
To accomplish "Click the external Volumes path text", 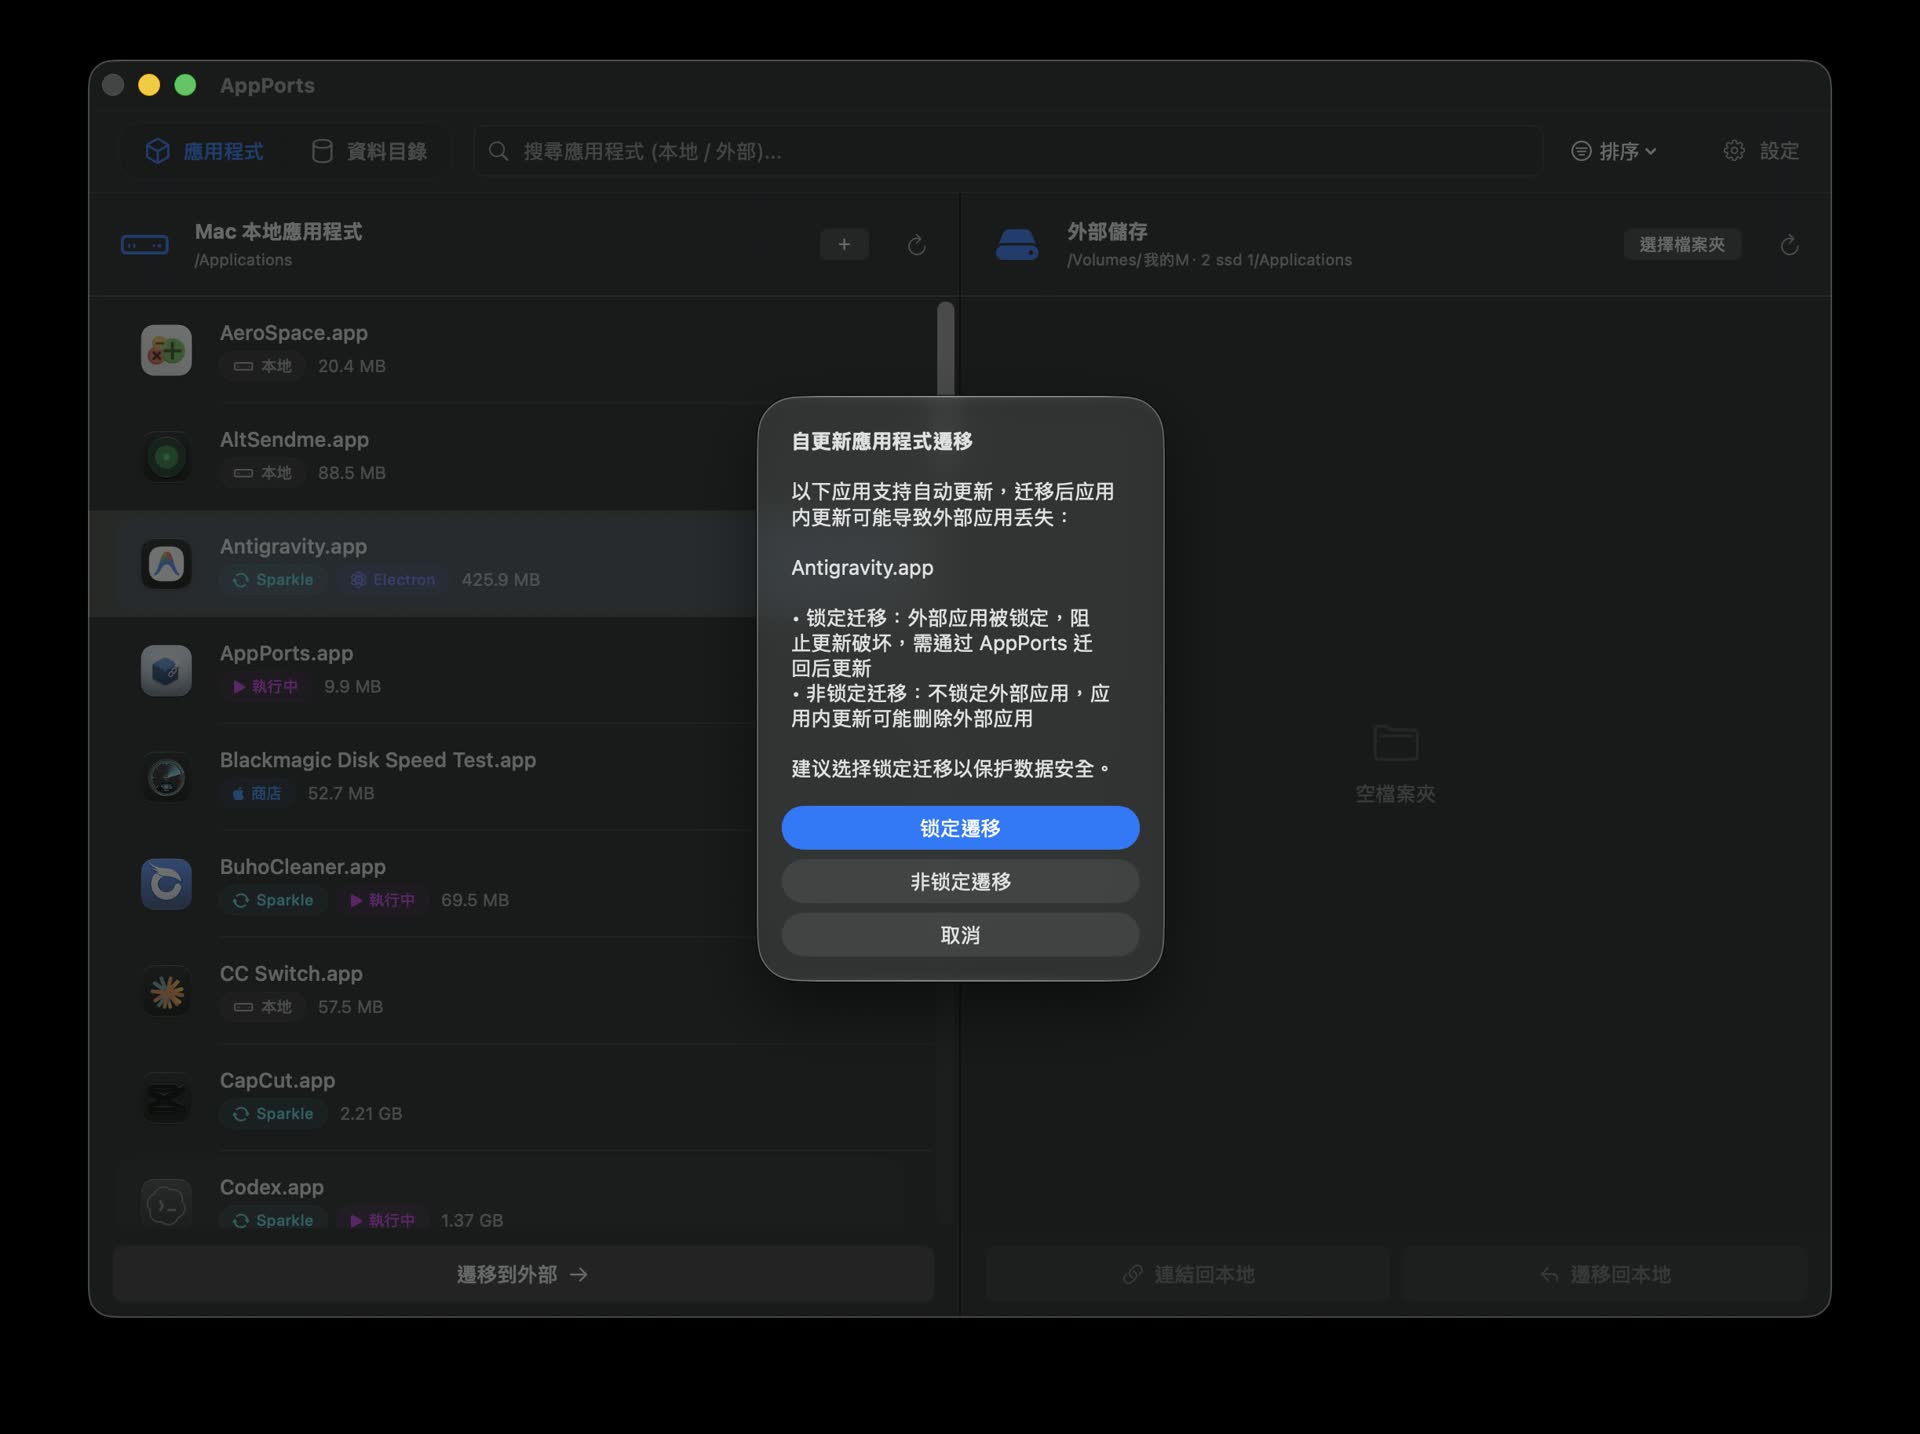I will click(1209, 260).
